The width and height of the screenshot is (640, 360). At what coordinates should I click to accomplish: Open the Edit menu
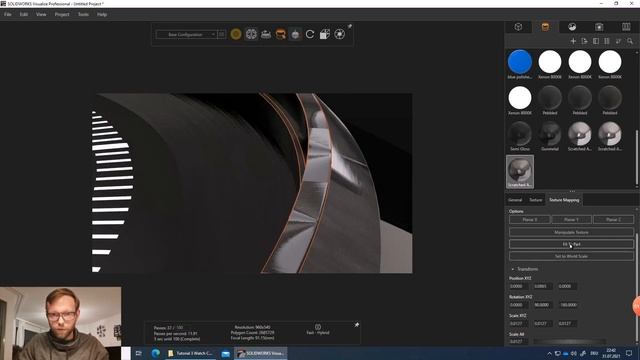pos(24,14)
